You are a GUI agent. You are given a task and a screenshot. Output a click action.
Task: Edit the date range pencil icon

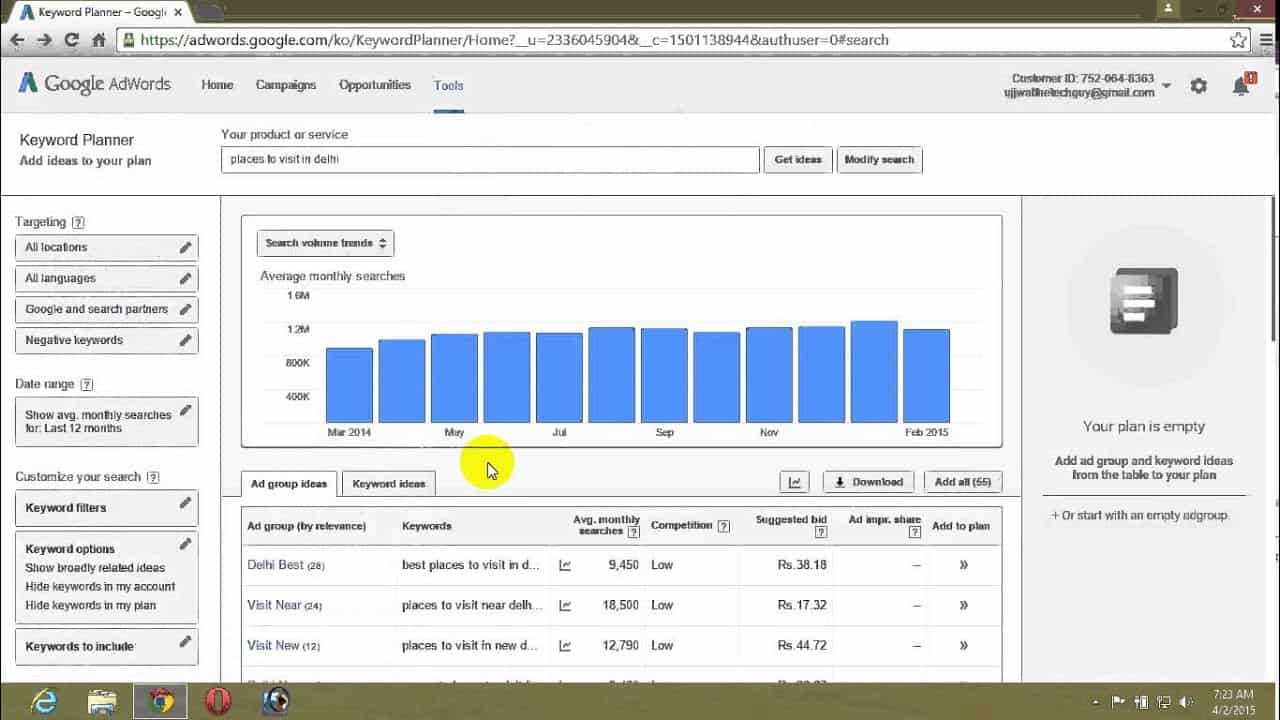(x=185, y=410)
